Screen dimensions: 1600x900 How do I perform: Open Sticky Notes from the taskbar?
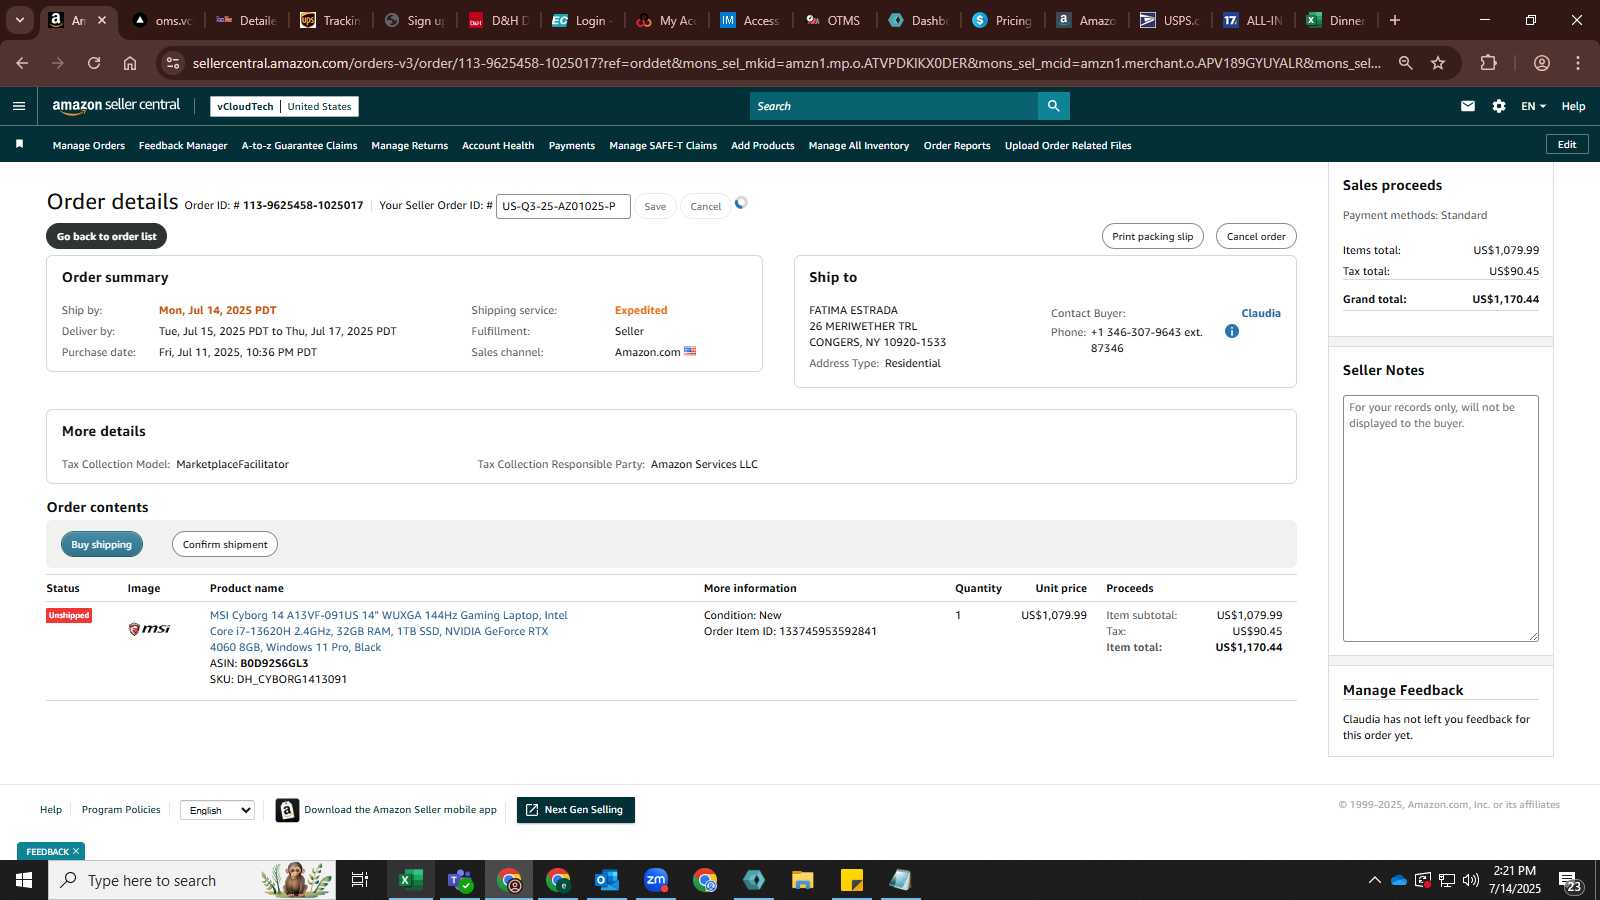coord(852,880)
